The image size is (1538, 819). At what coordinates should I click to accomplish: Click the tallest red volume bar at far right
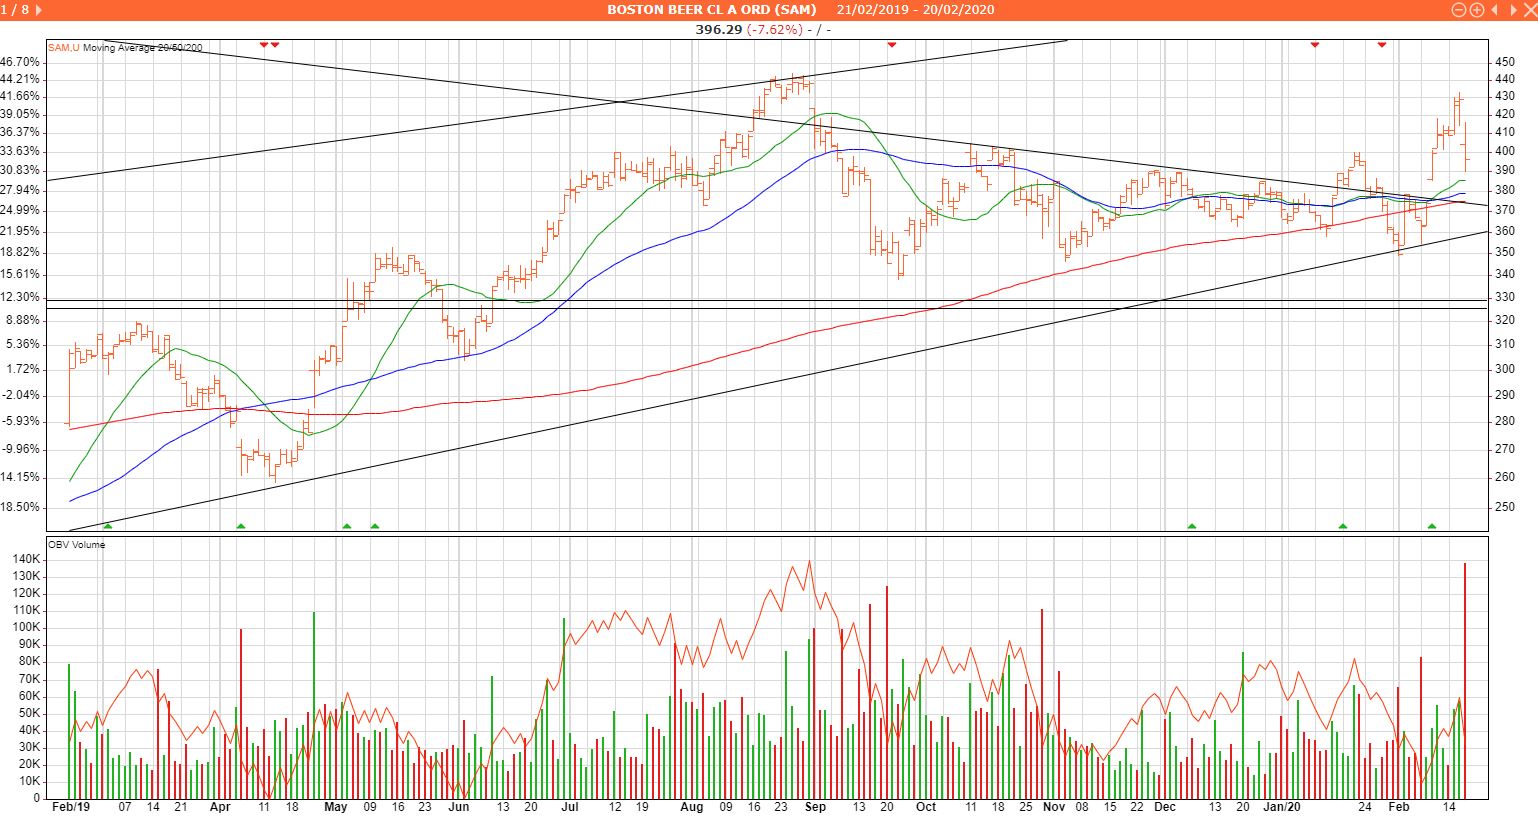point(1465,680)
